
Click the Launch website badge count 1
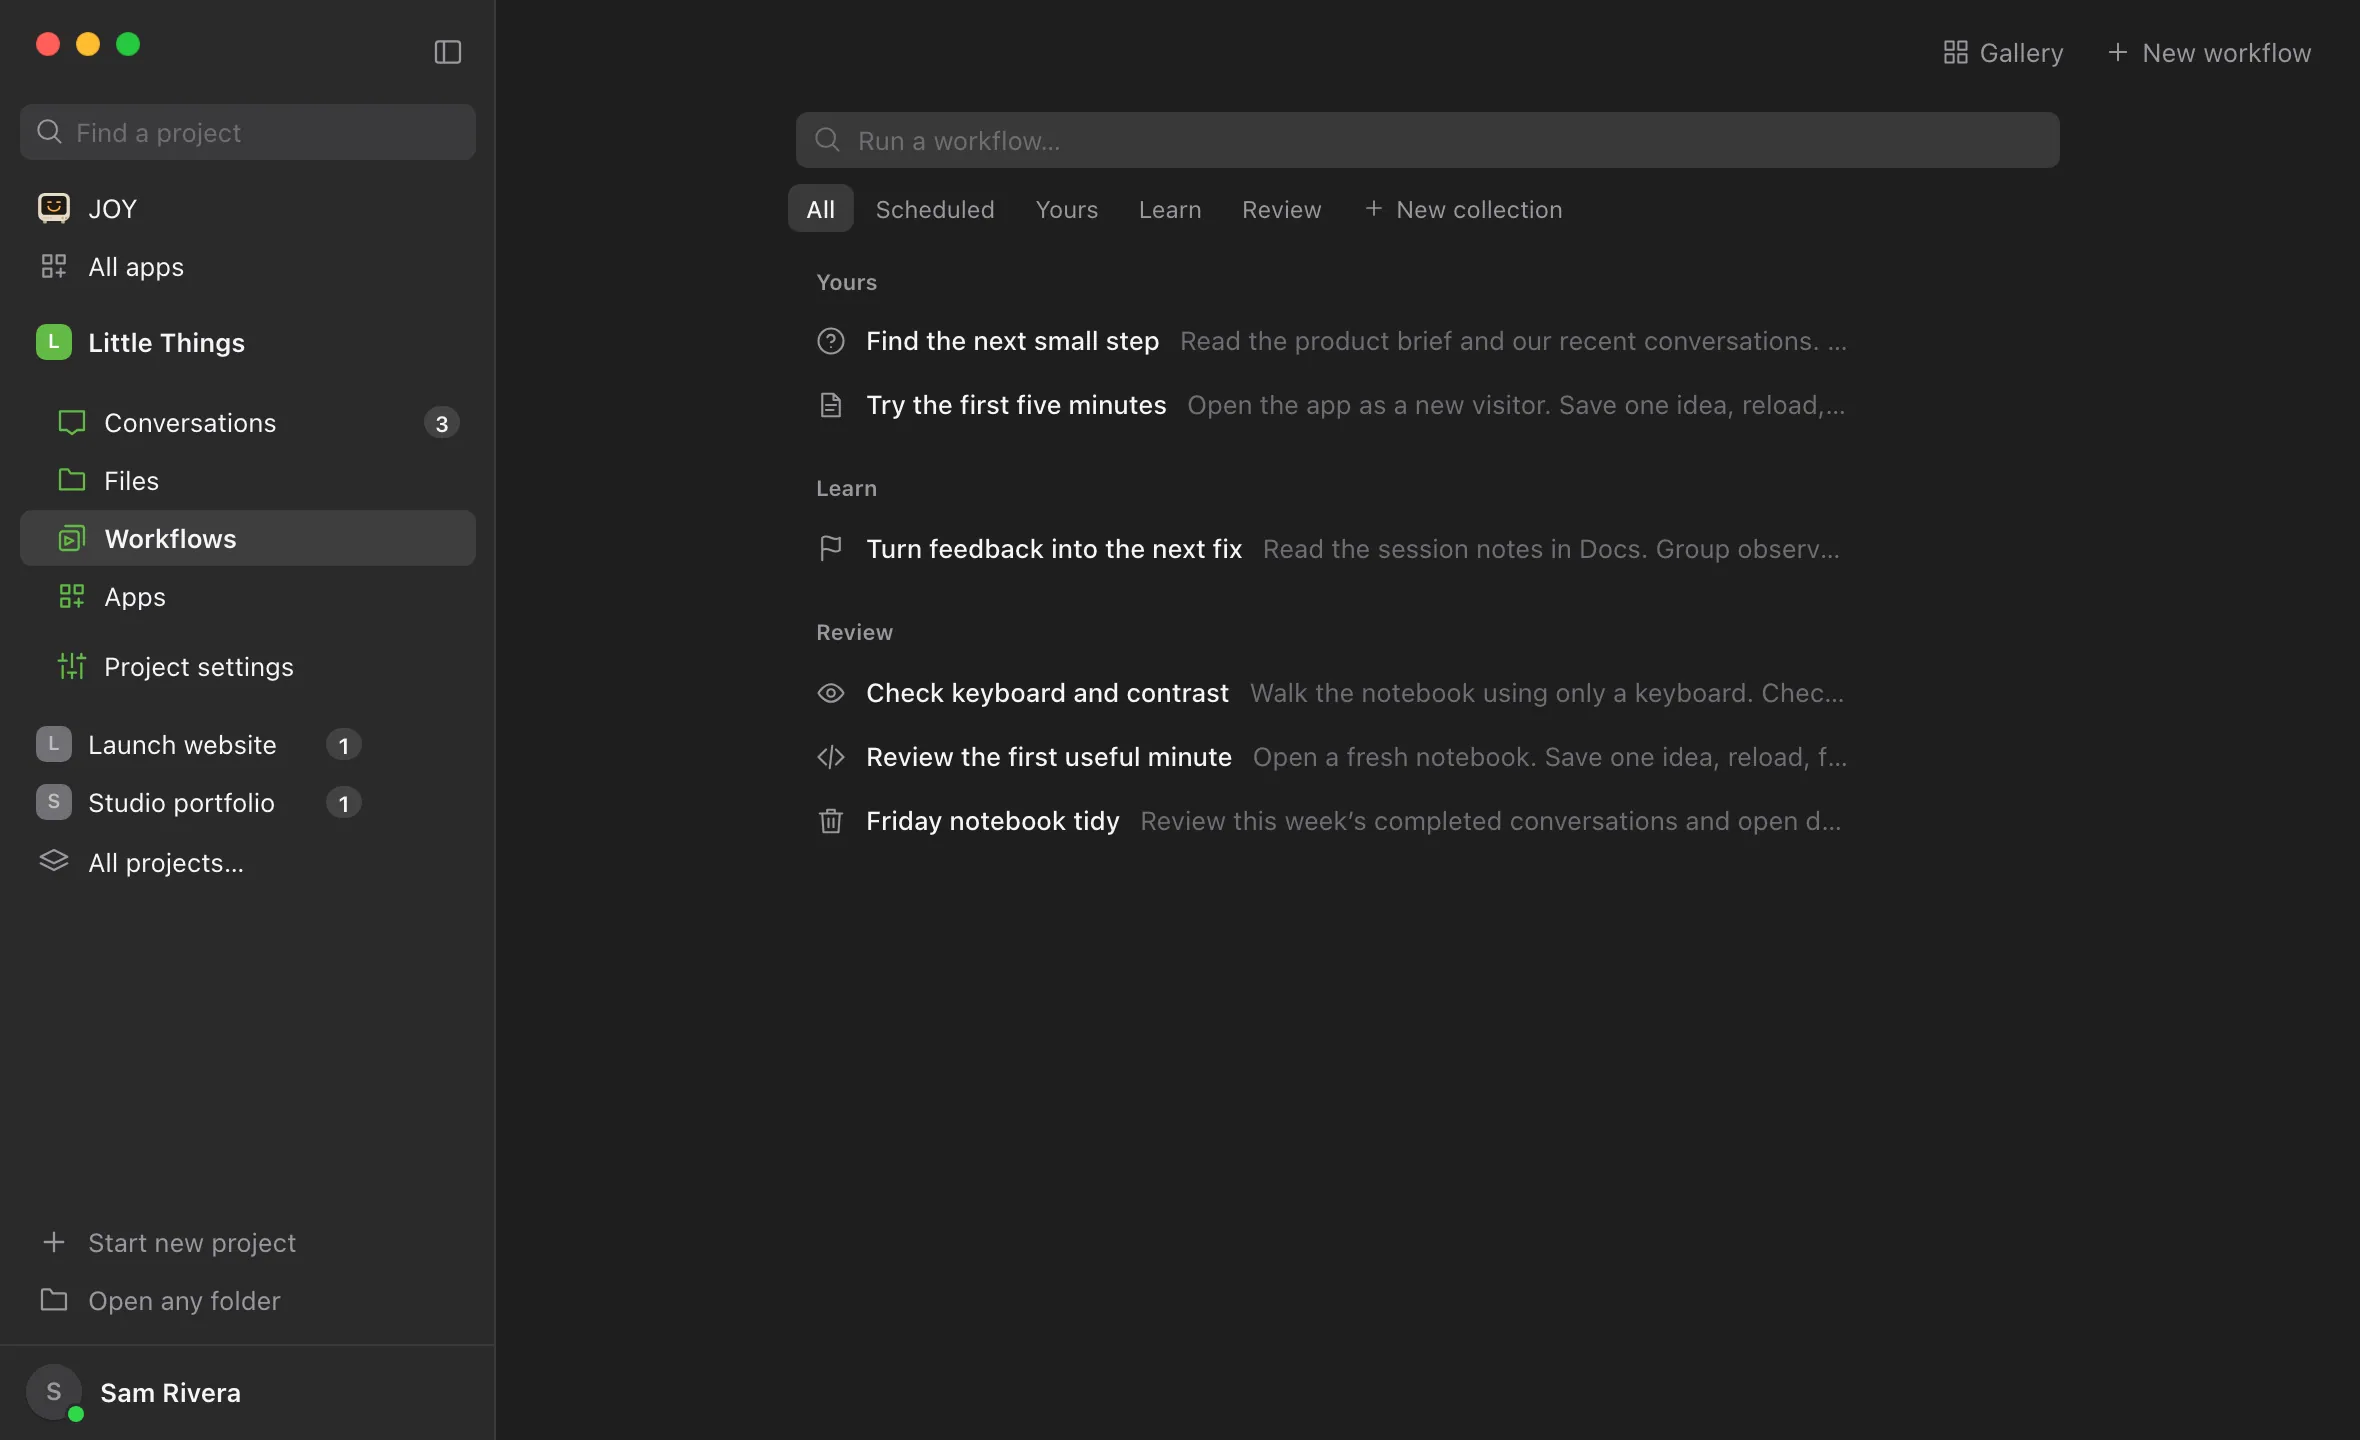(344, 745)
